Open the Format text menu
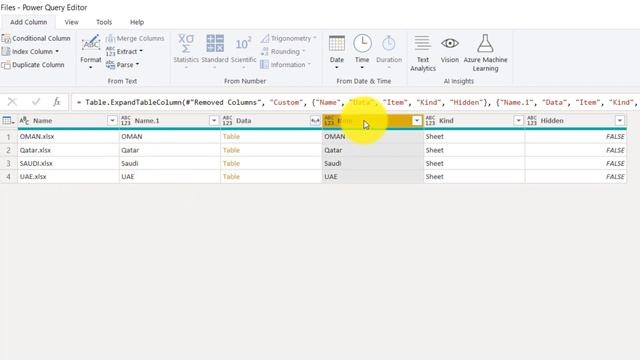The width and height of the screenshot is (640, 360). [x=91, y=52]
